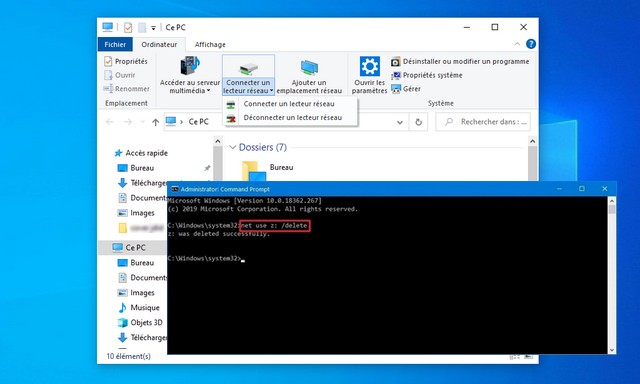Maximize the Ce PC Explorer window
The width and height of the screenshot is (640, 384).
tap(495, 27)
